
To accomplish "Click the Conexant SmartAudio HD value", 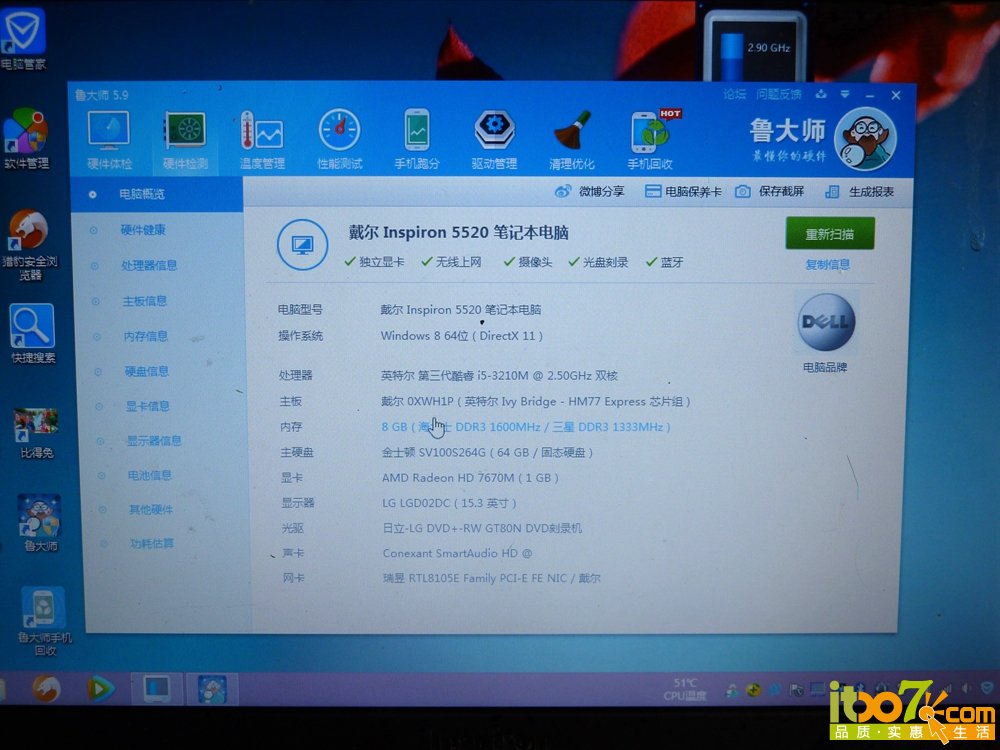I will point(457,553).
